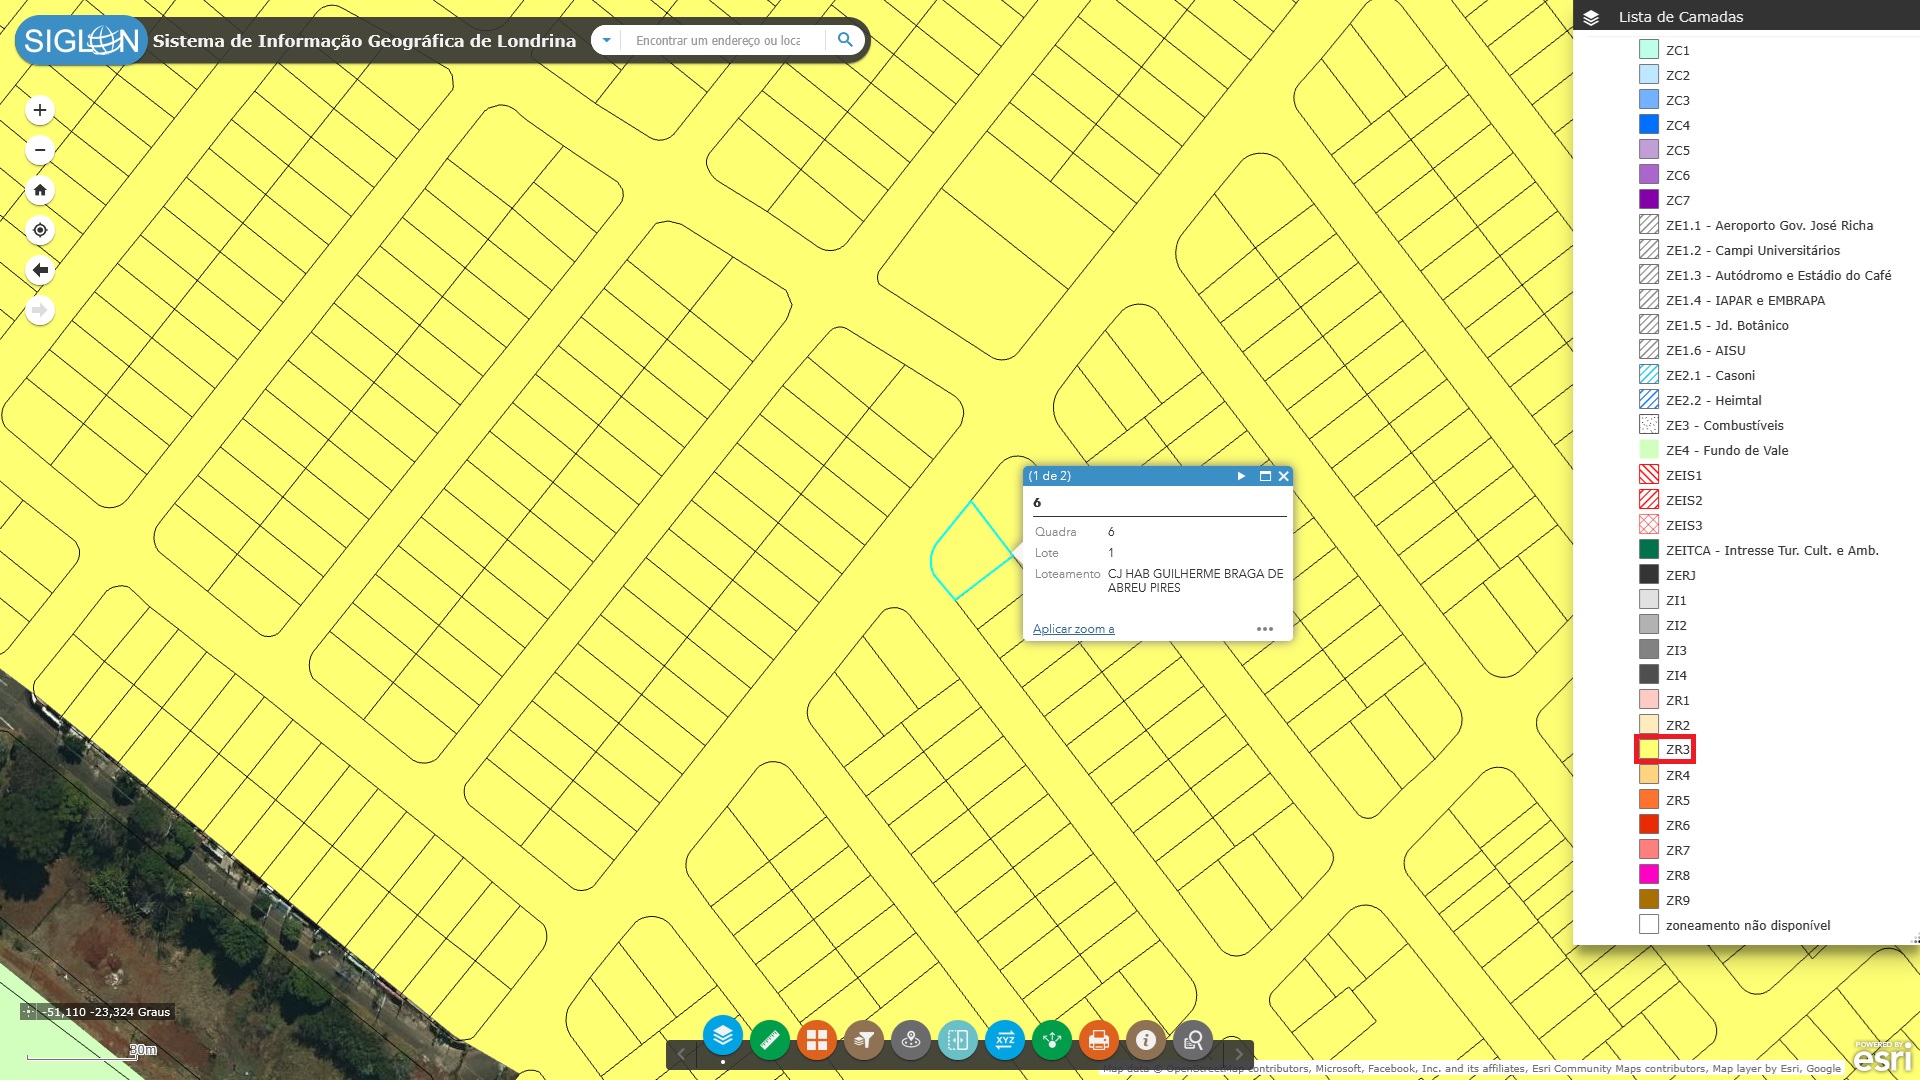Click the ZR5 orange legend swatch
Screen dimensions: 1920x1080
[x=1649, y=800]
